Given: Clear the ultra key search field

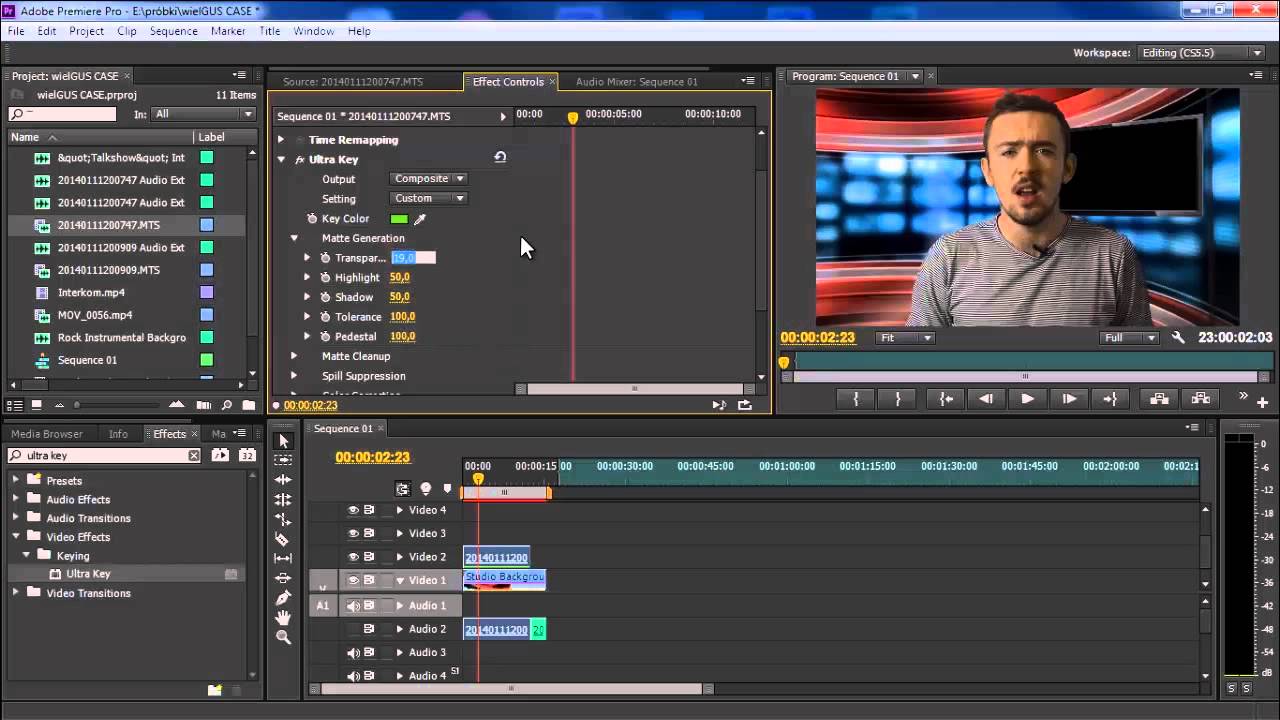Looking at the screenshot, I should pyautogui.click(x=194, y=455).
